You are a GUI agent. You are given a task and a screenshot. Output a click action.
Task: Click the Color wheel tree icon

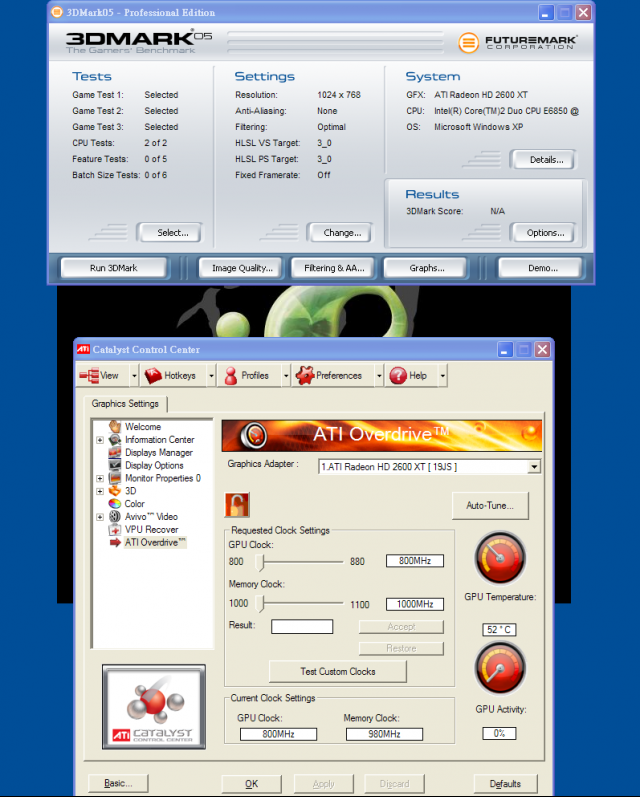click(115, 503)
